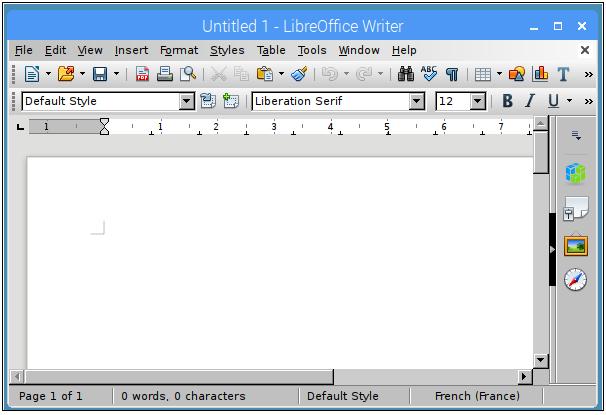The width and height of the screenshot is (606, 415).
Task: Open the Liberation Serif font name dropdown
Action: [417, 101]
